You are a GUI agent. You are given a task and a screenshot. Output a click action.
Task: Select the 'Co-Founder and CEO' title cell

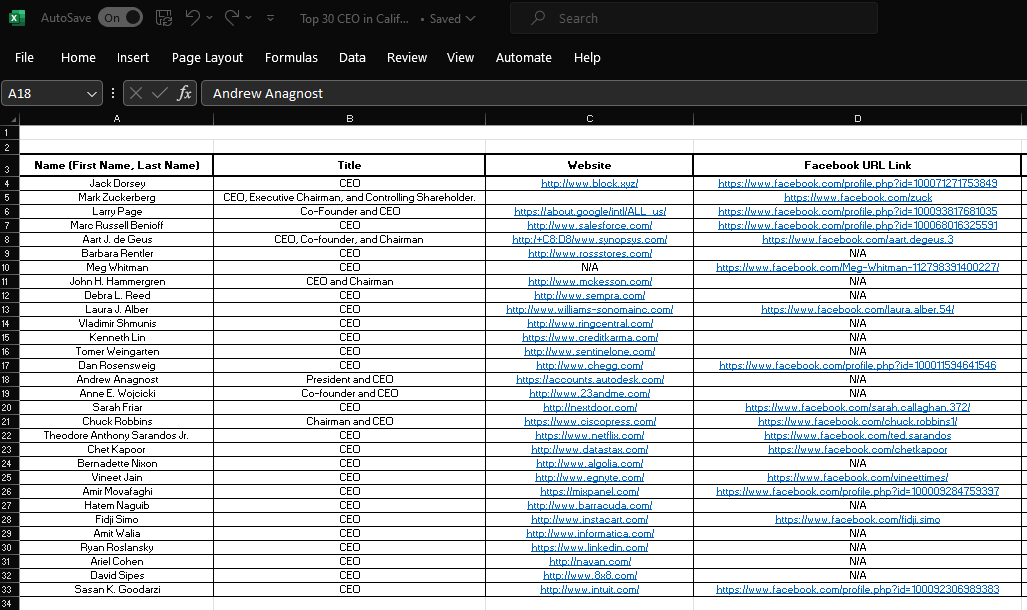349,211
